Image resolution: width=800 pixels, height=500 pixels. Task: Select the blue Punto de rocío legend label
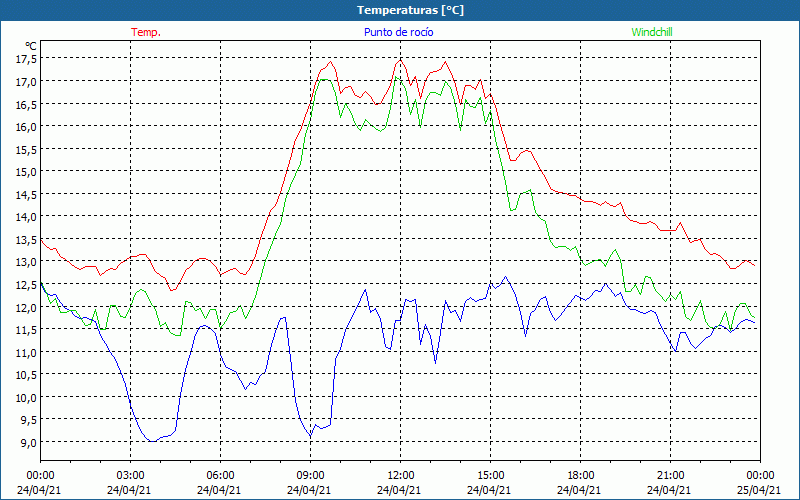coord(398,32)
